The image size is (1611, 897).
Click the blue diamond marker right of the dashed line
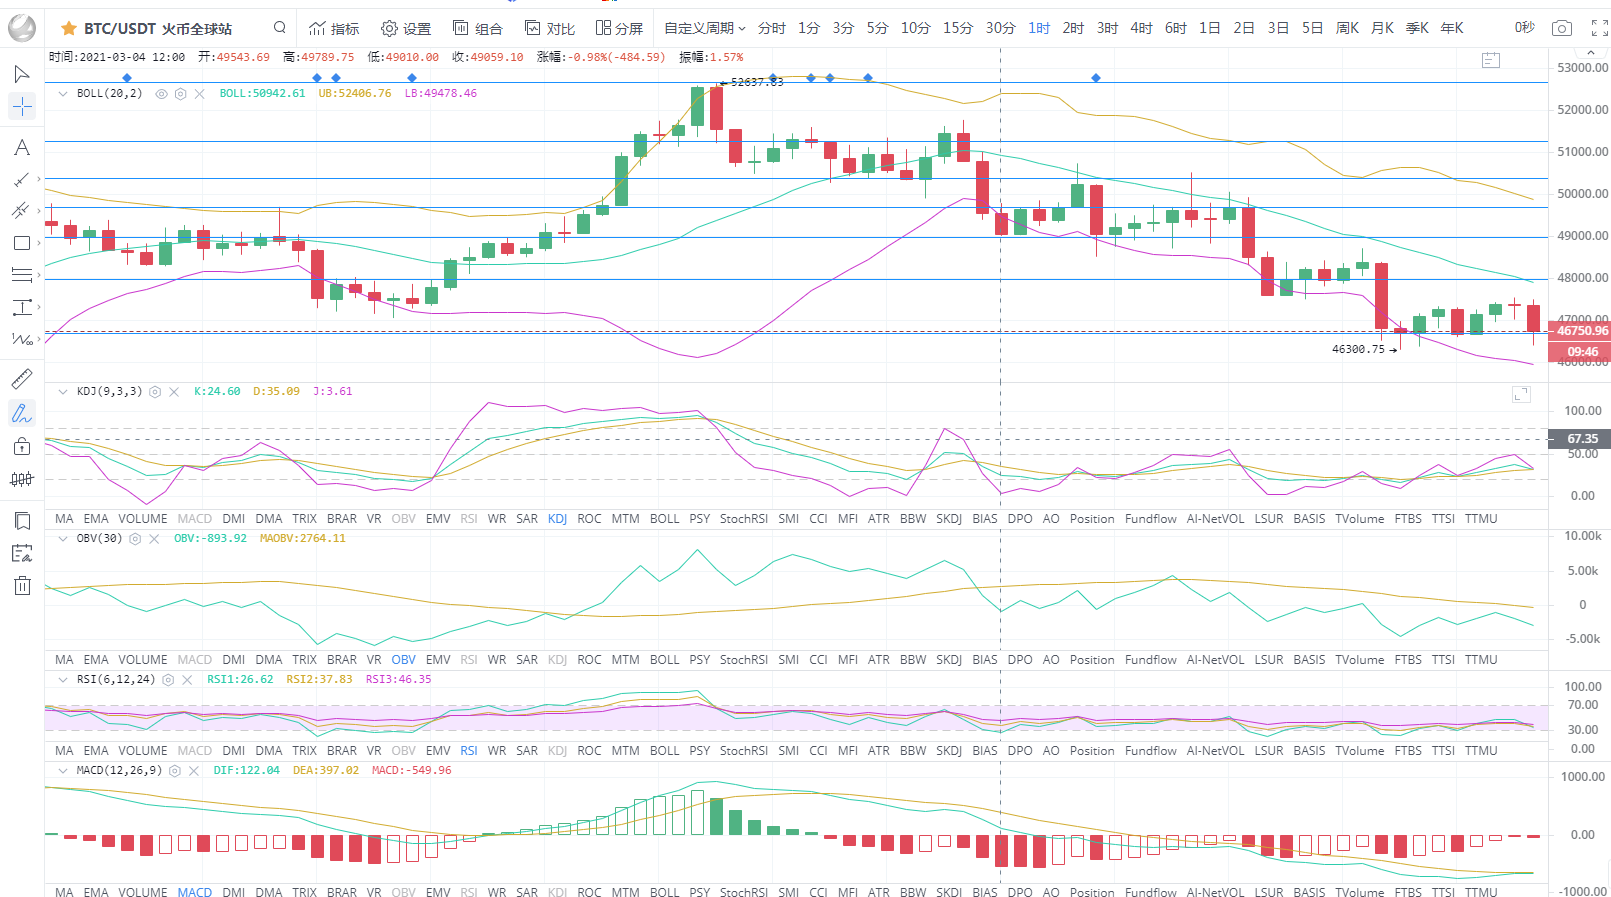point(1096,78)
